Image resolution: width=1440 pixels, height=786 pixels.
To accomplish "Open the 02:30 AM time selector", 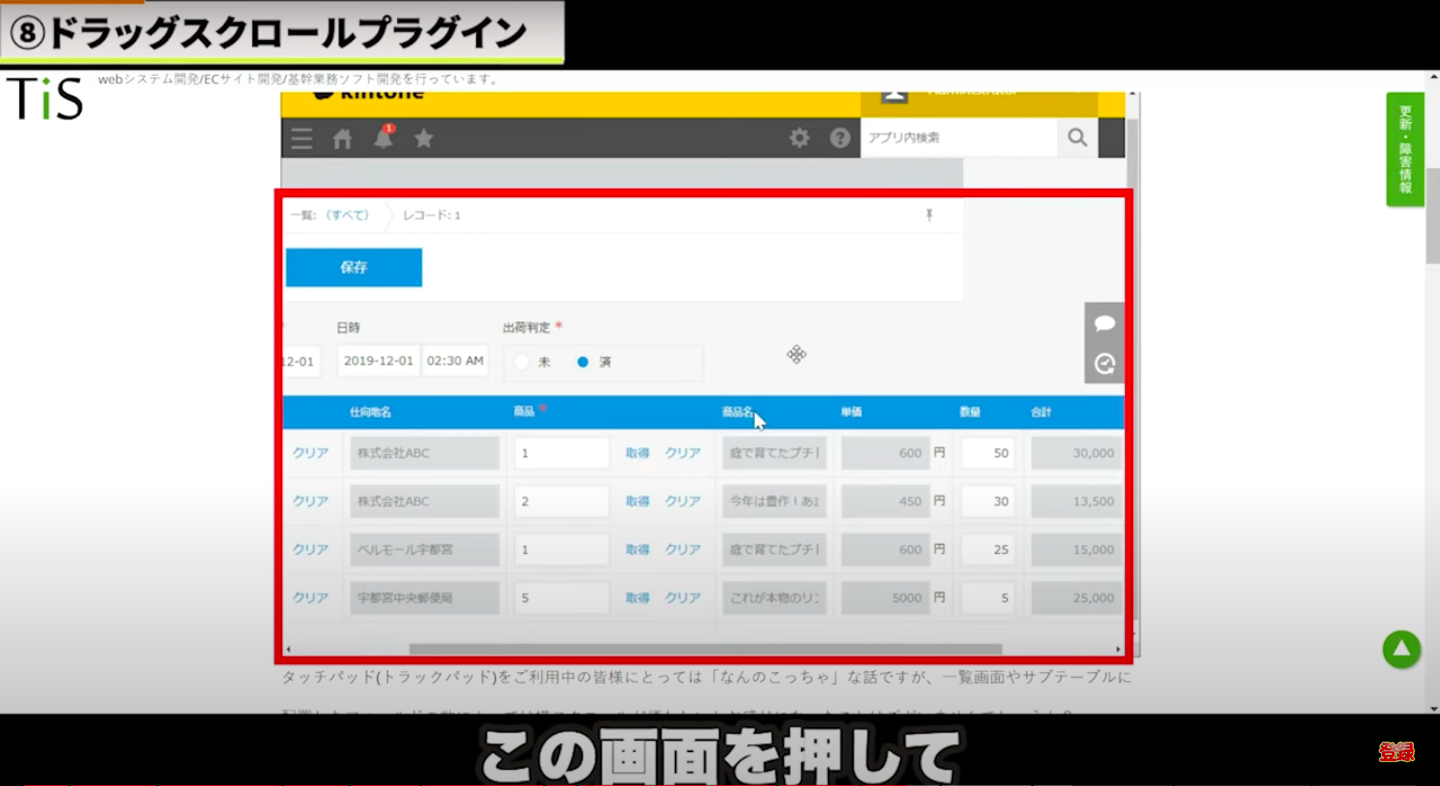I will pyautogui.click(x=455, y=361).
